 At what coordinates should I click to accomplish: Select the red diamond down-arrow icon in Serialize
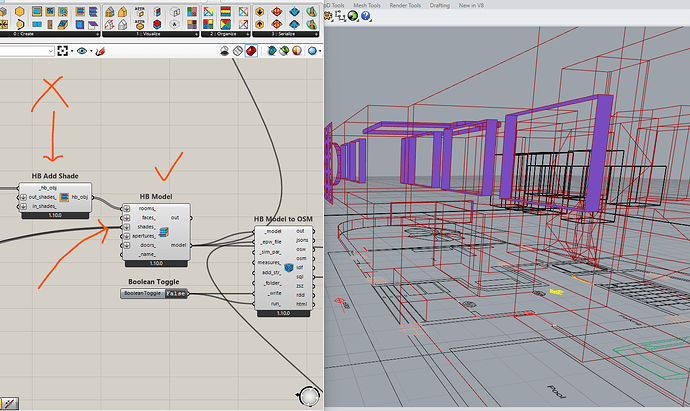coord(277,11)
